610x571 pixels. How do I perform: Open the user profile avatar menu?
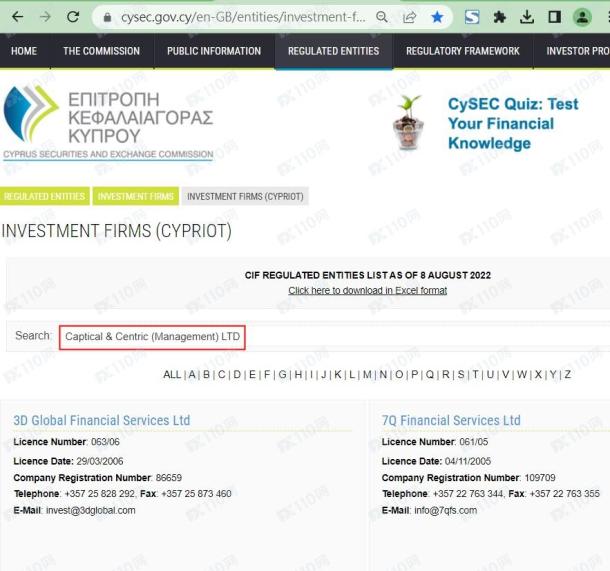(x=582, y=17)
